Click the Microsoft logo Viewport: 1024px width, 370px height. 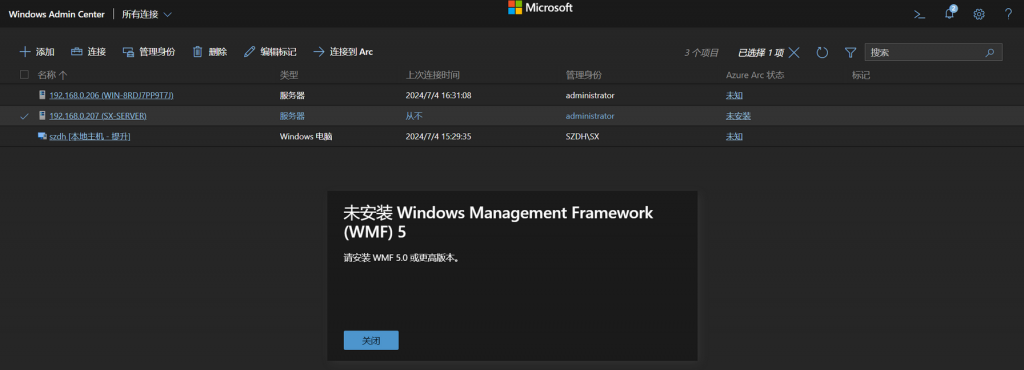click(540, 8)
